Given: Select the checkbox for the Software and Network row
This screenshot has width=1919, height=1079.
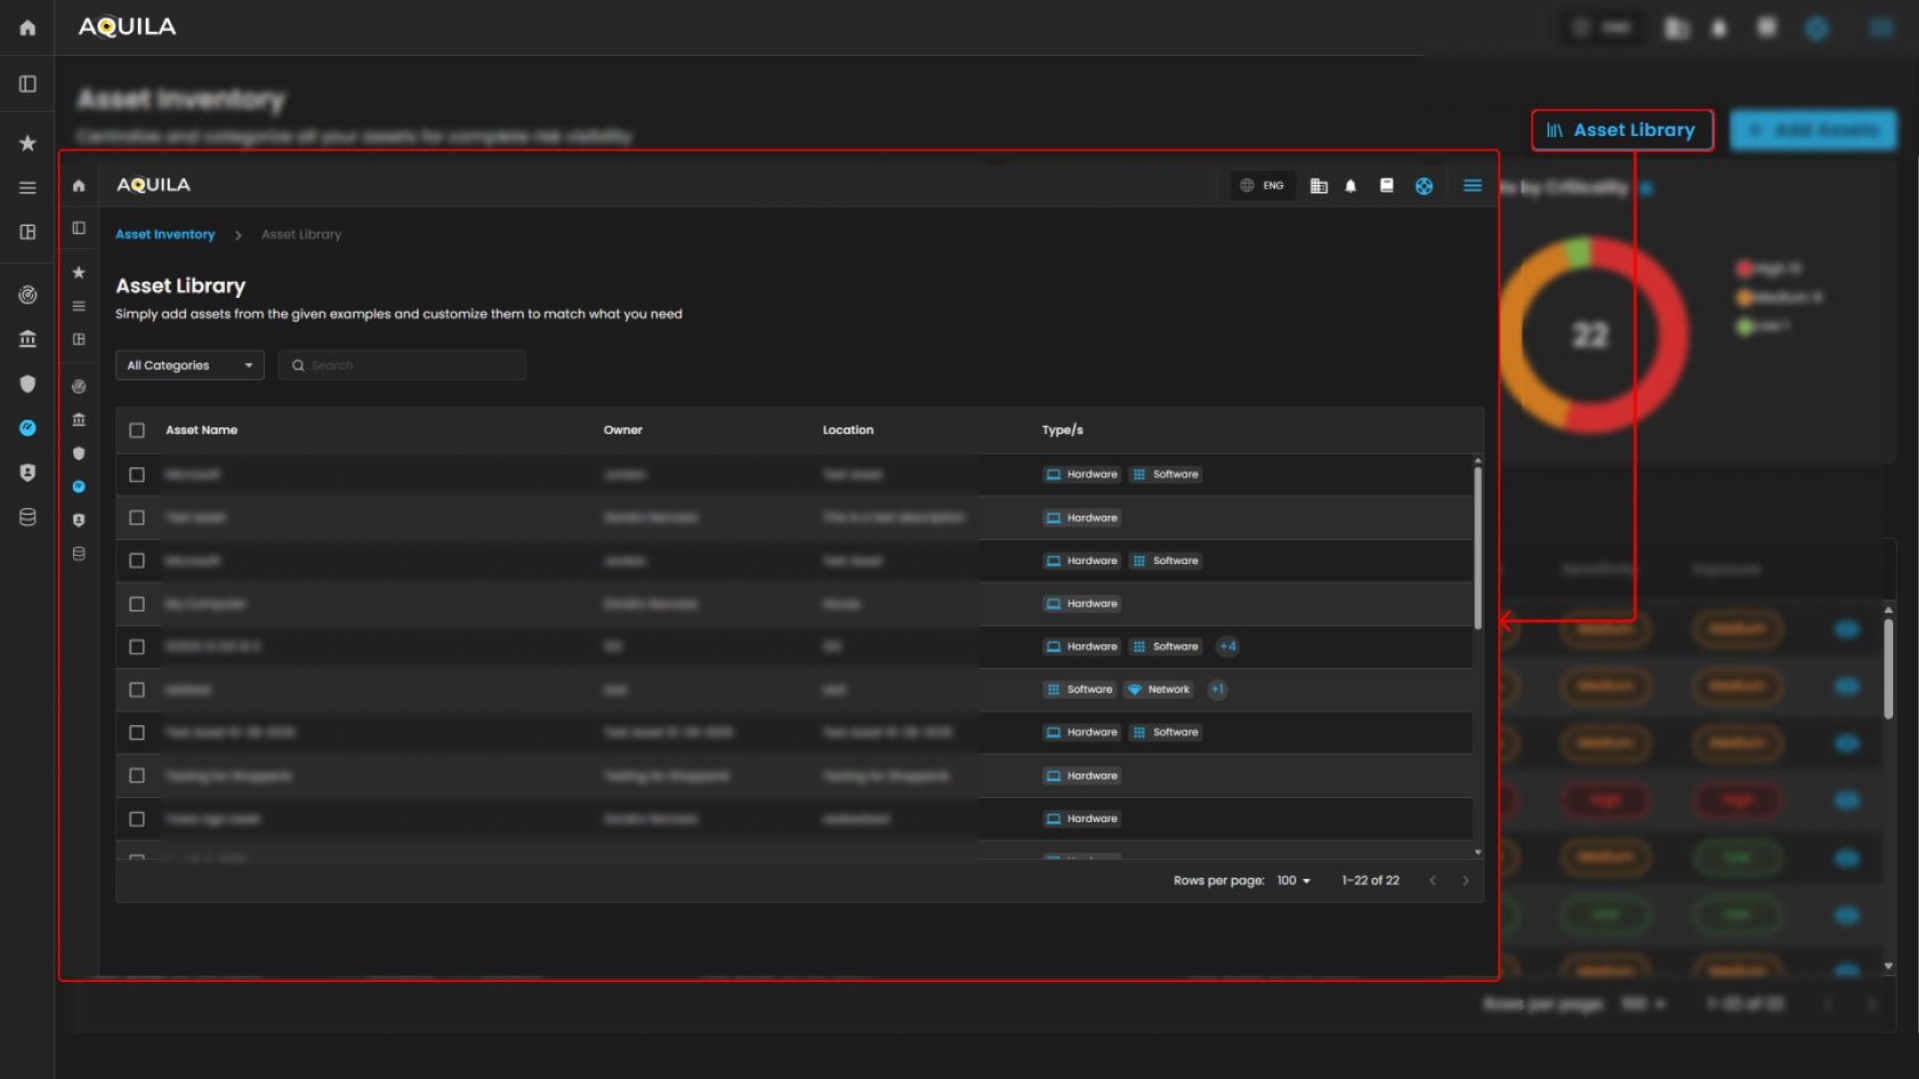Looking at the screenshot, I should (137, 690).
